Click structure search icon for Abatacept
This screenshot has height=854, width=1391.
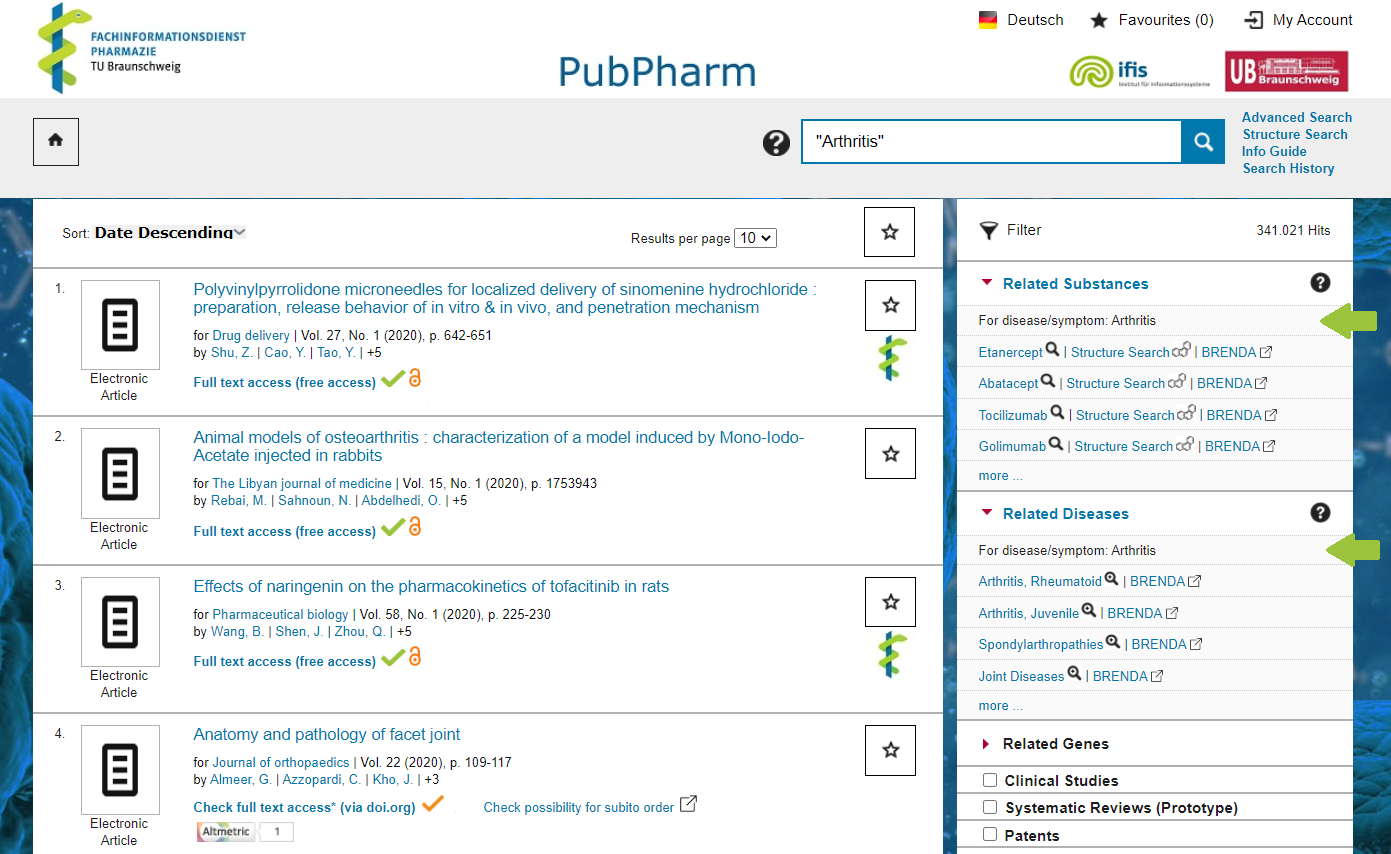pyautogui.click(x=1177, y=382)
